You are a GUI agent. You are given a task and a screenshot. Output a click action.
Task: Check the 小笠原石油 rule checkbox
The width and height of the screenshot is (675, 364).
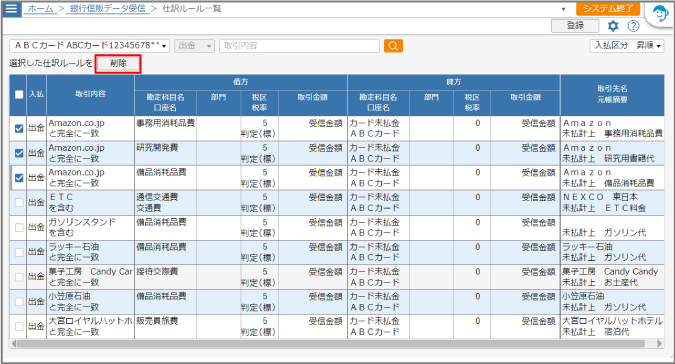(x=19, y=302)
